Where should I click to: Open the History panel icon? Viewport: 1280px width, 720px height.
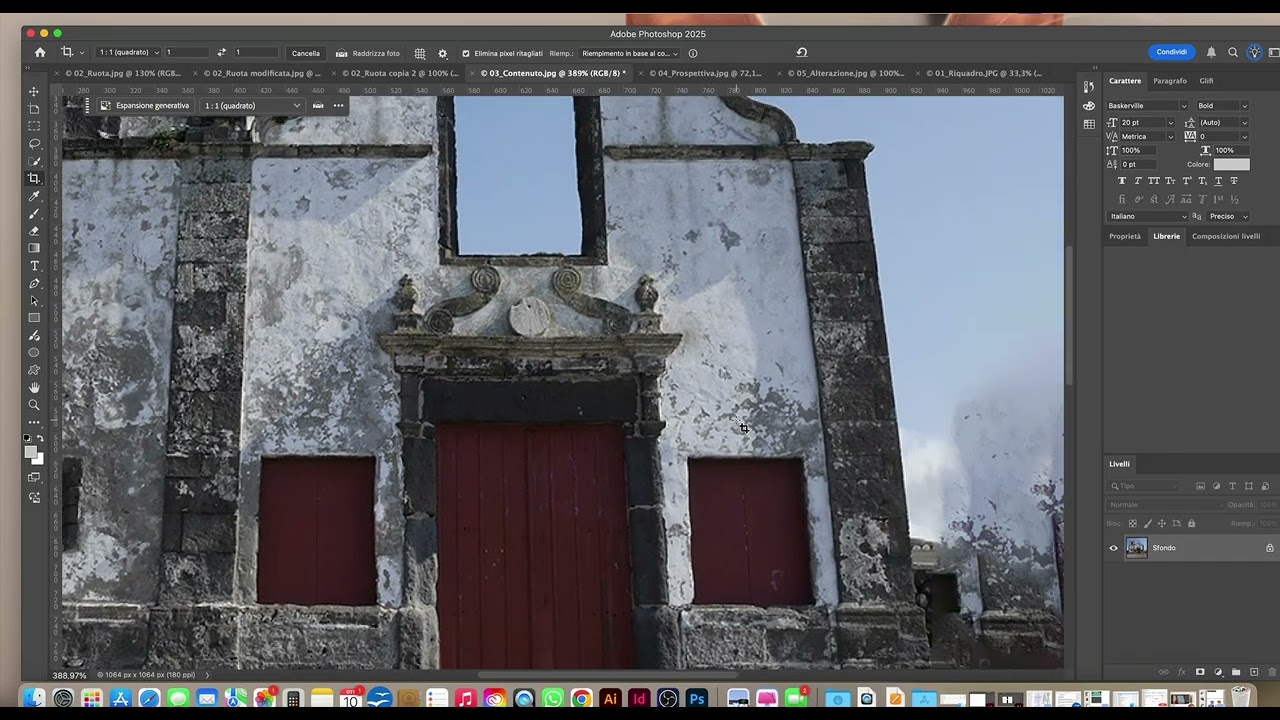(x=1089, y=88)
